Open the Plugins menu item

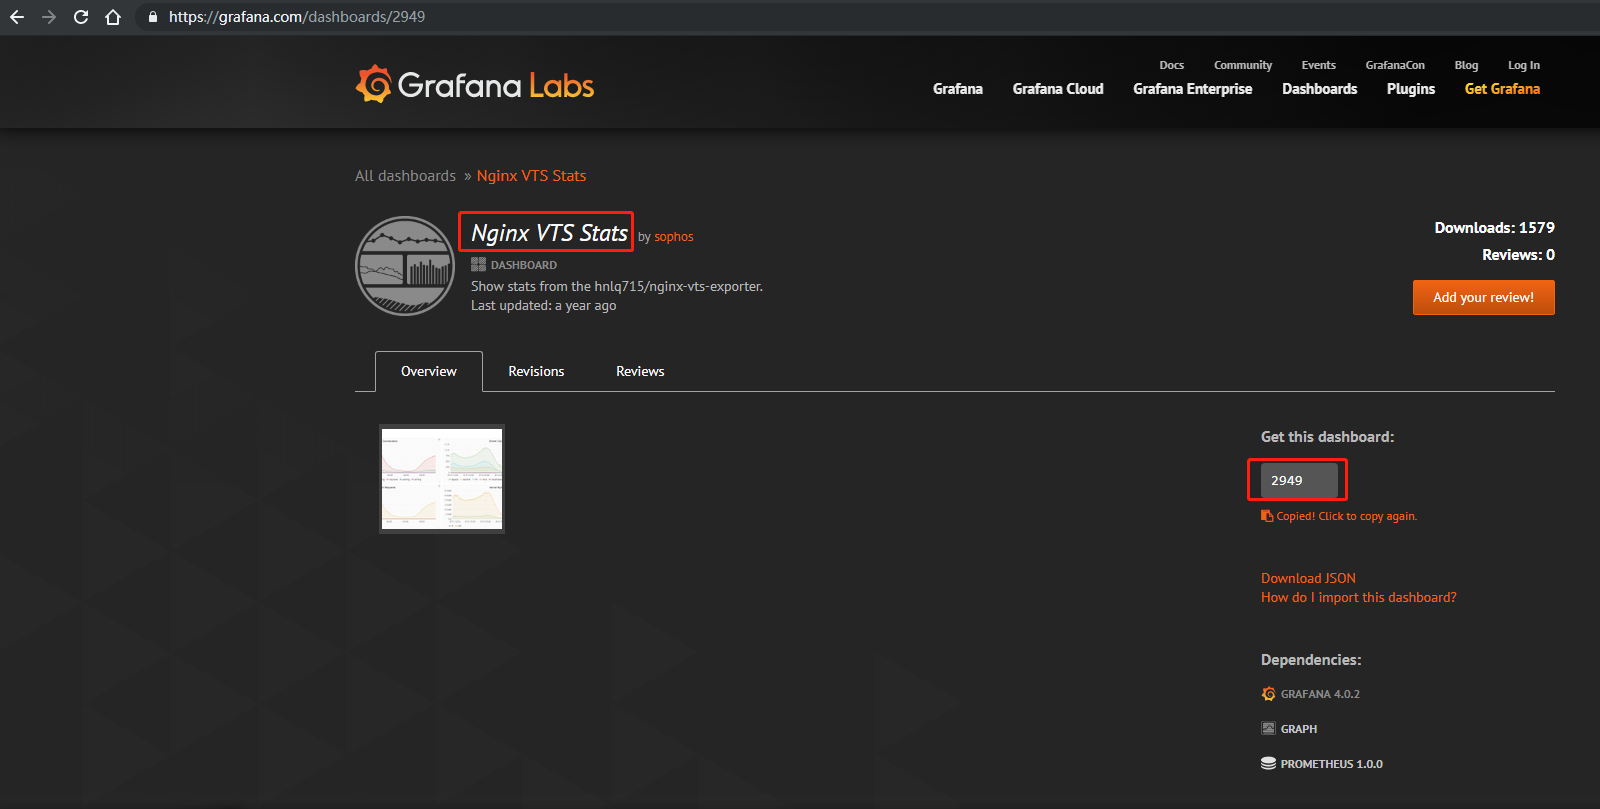point(1411,89)
